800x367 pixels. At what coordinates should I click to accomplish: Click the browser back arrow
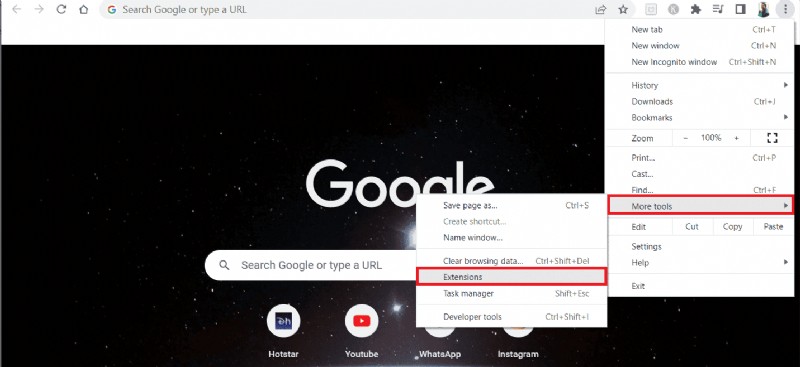coord(17,9)
